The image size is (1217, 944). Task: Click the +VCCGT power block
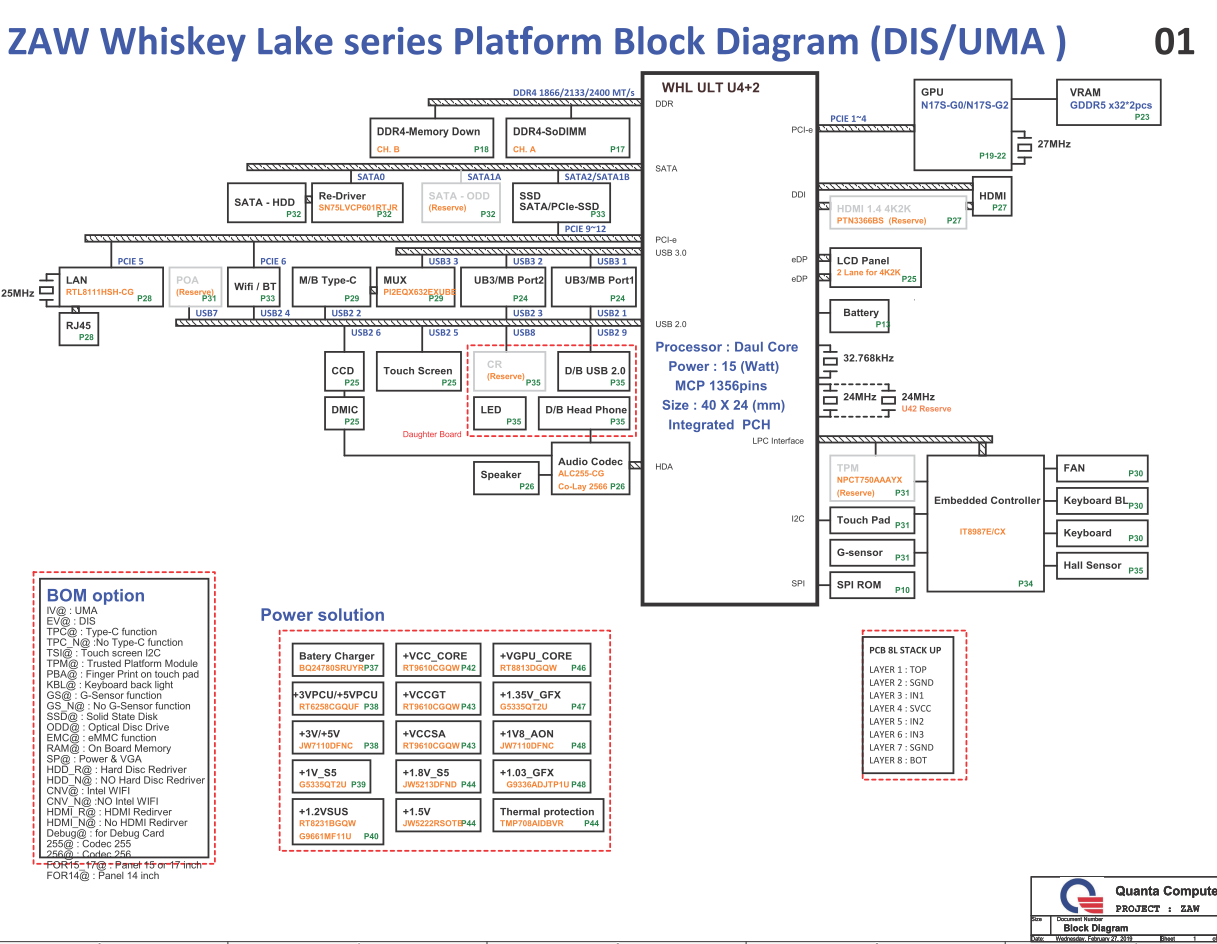click(x=439, y=700)
